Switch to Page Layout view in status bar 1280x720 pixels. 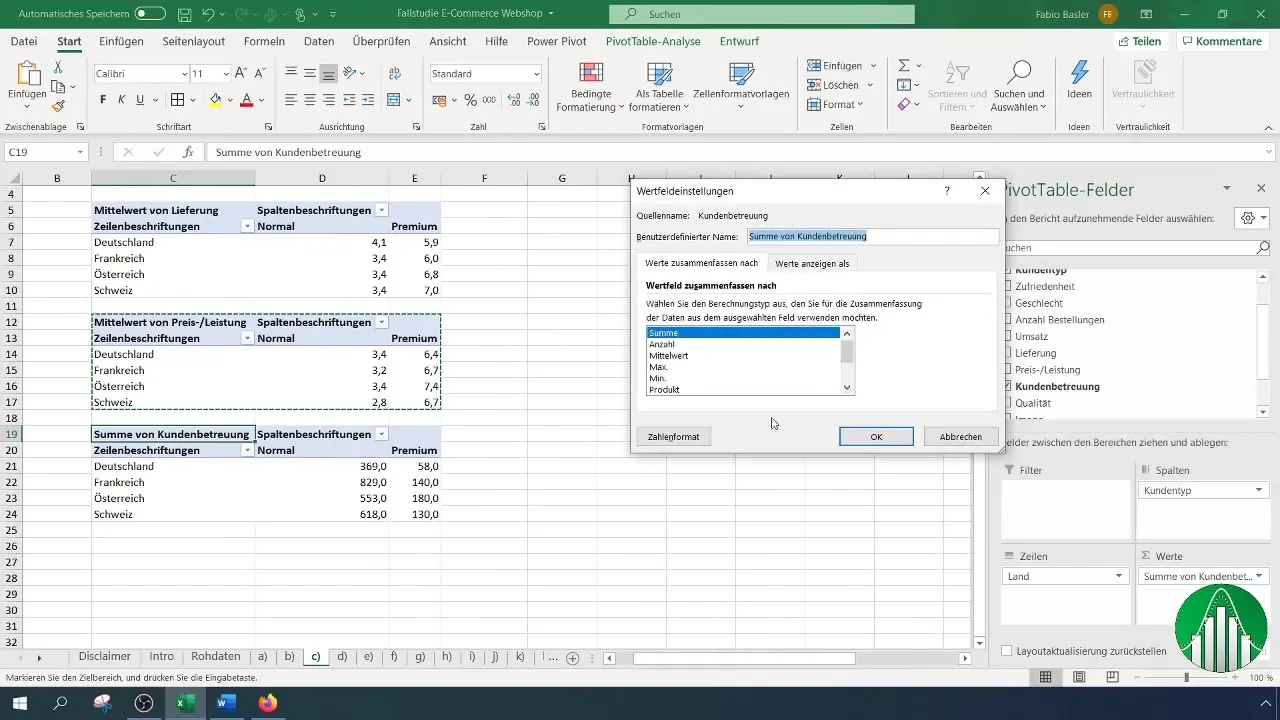pos(1079,677)
